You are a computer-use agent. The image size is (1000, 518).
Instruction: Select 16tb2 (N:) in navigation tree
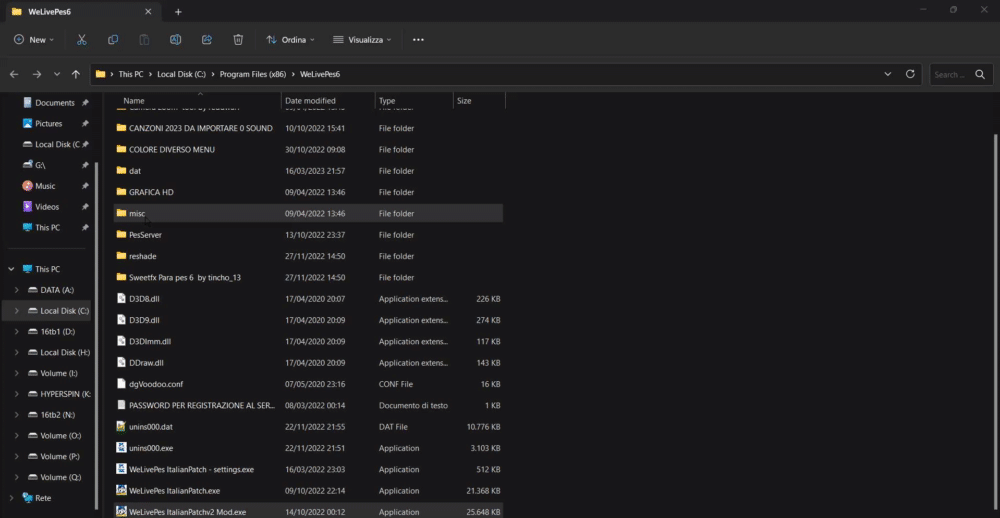click(x=58, y=415)
